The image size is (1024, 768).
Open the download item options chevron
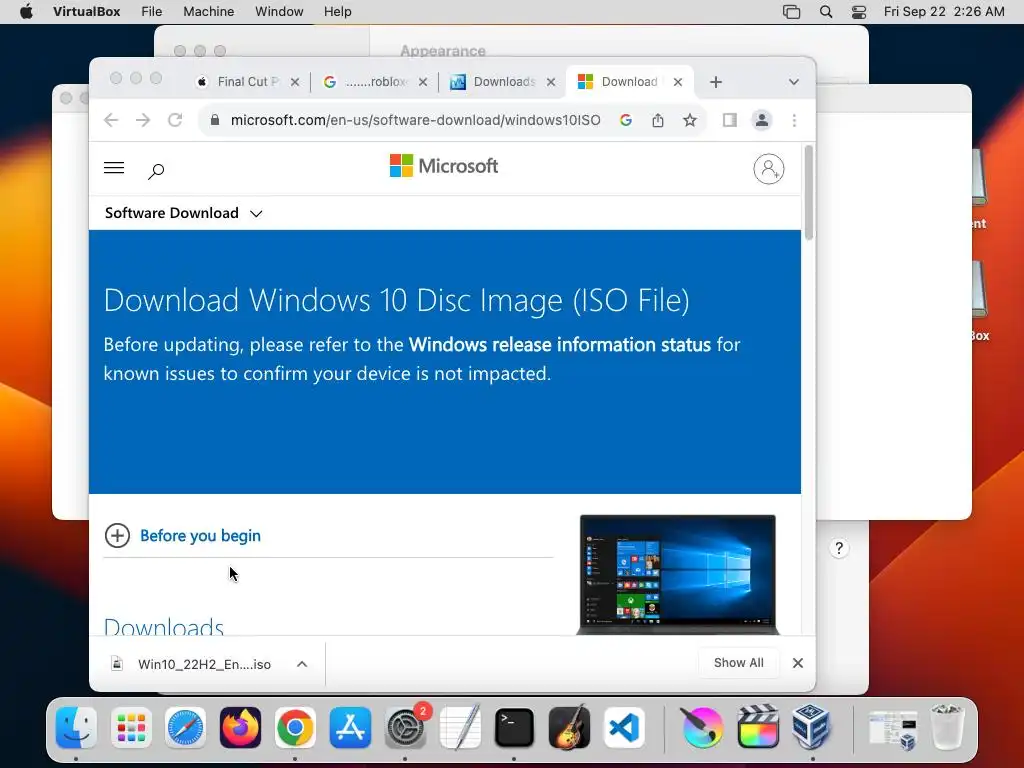pos(302,664)
